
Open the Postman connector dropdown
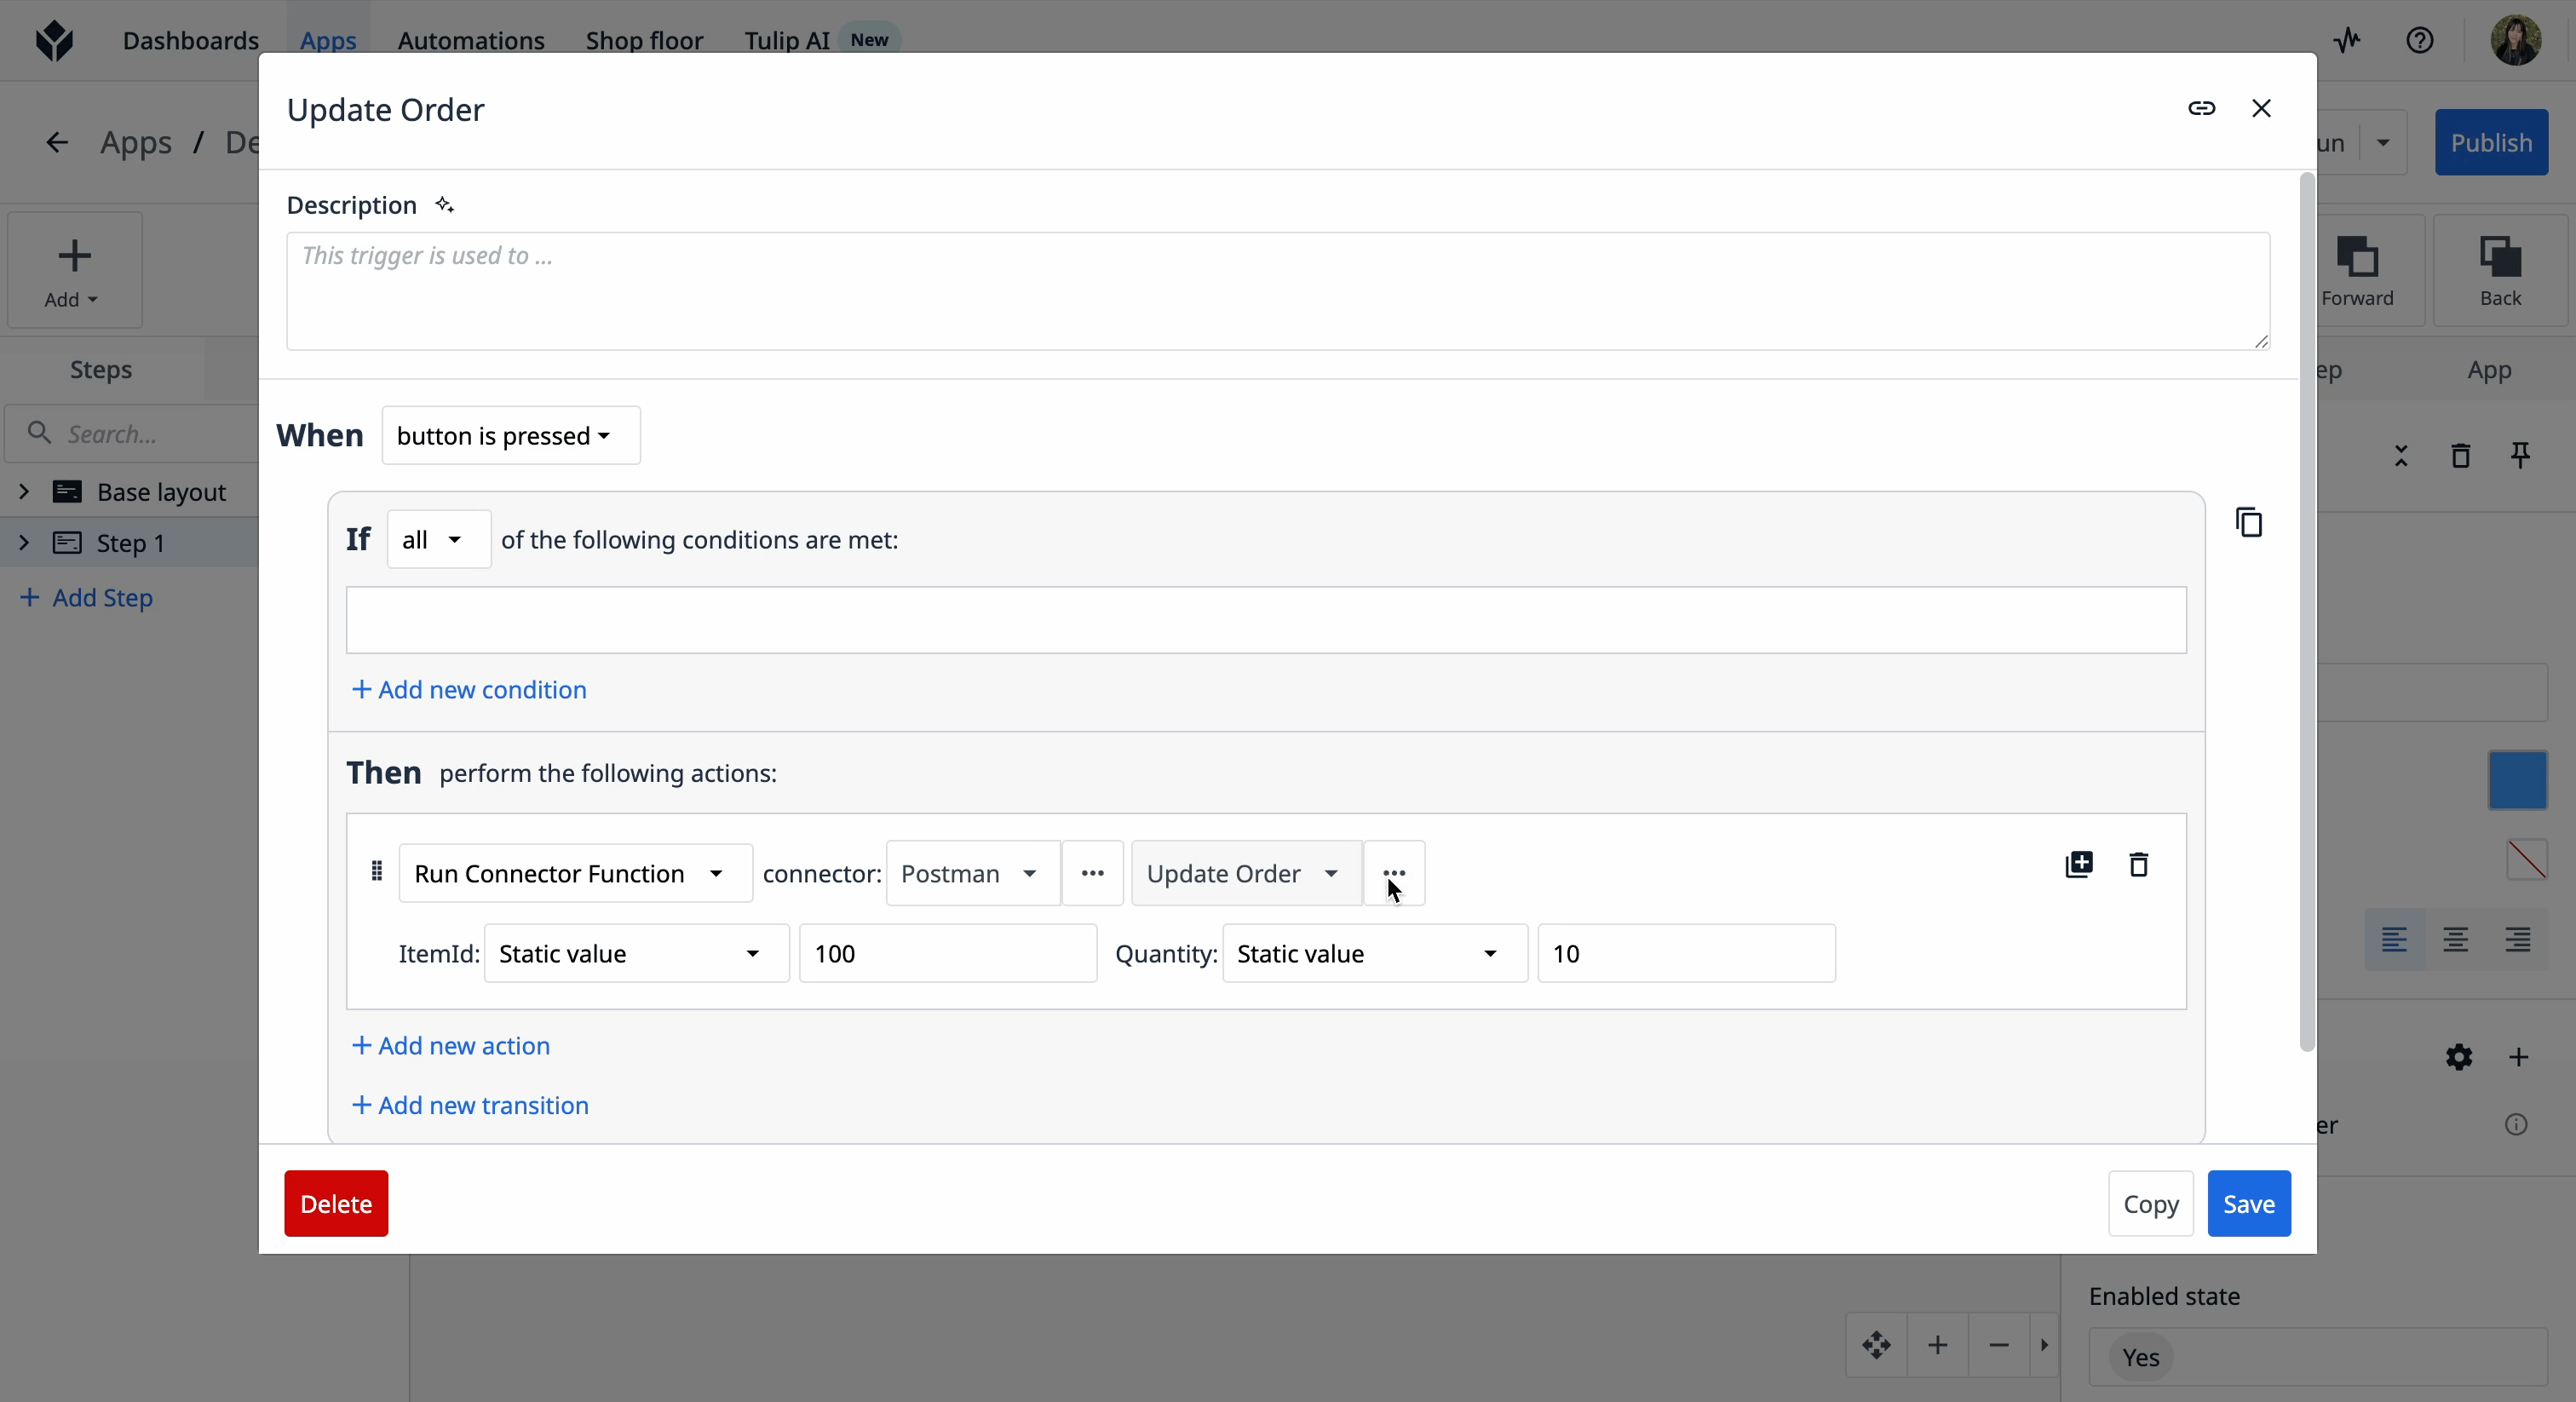pyautogui.click(x=969, y=872)
